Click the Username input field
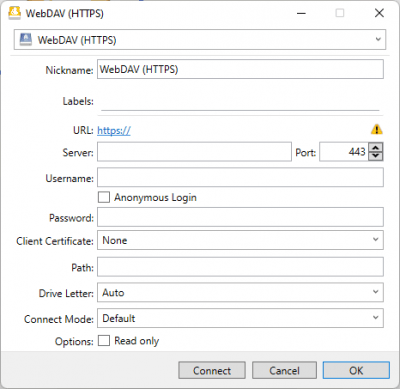Viewport: 400px width, 389px height. point(240,177)
